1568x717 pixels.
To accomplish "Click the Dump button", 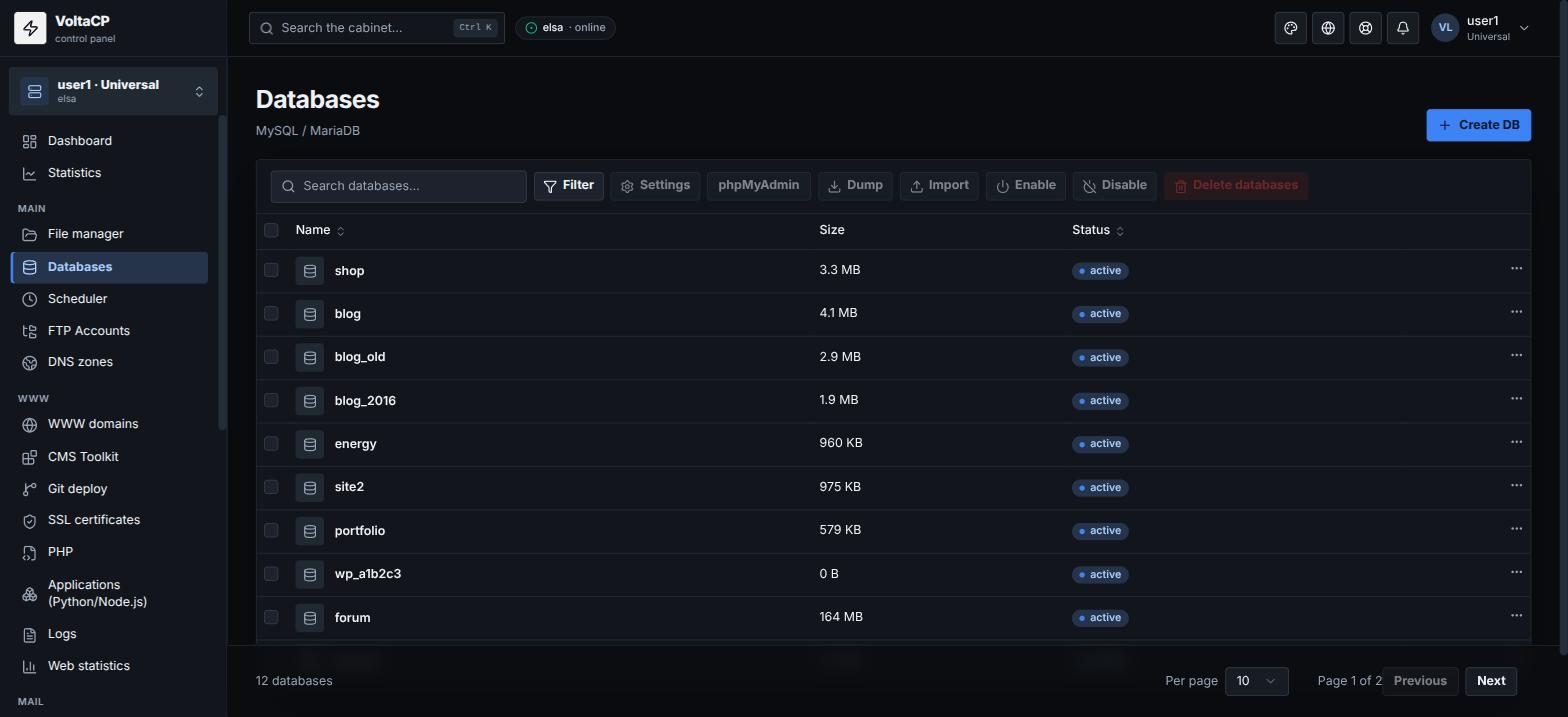I will point(855,186).
